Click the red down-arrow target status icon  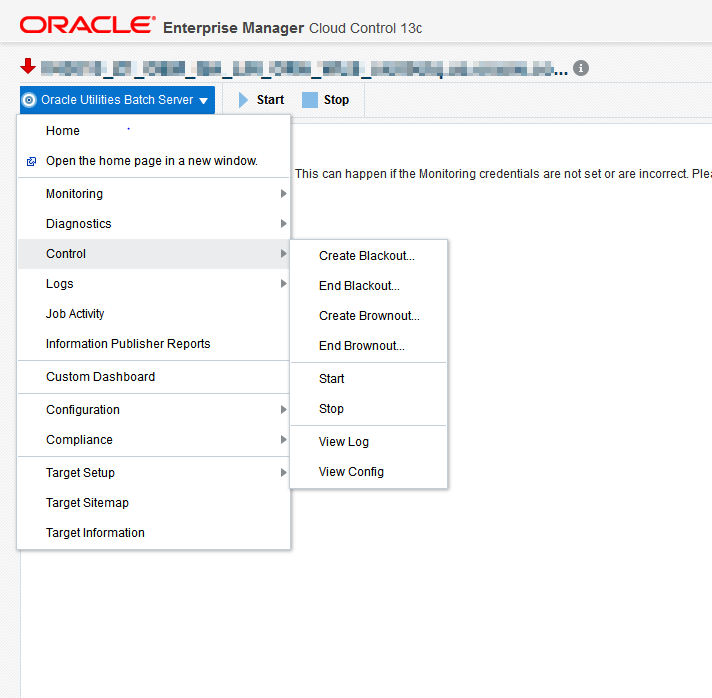tap(28, 66)
